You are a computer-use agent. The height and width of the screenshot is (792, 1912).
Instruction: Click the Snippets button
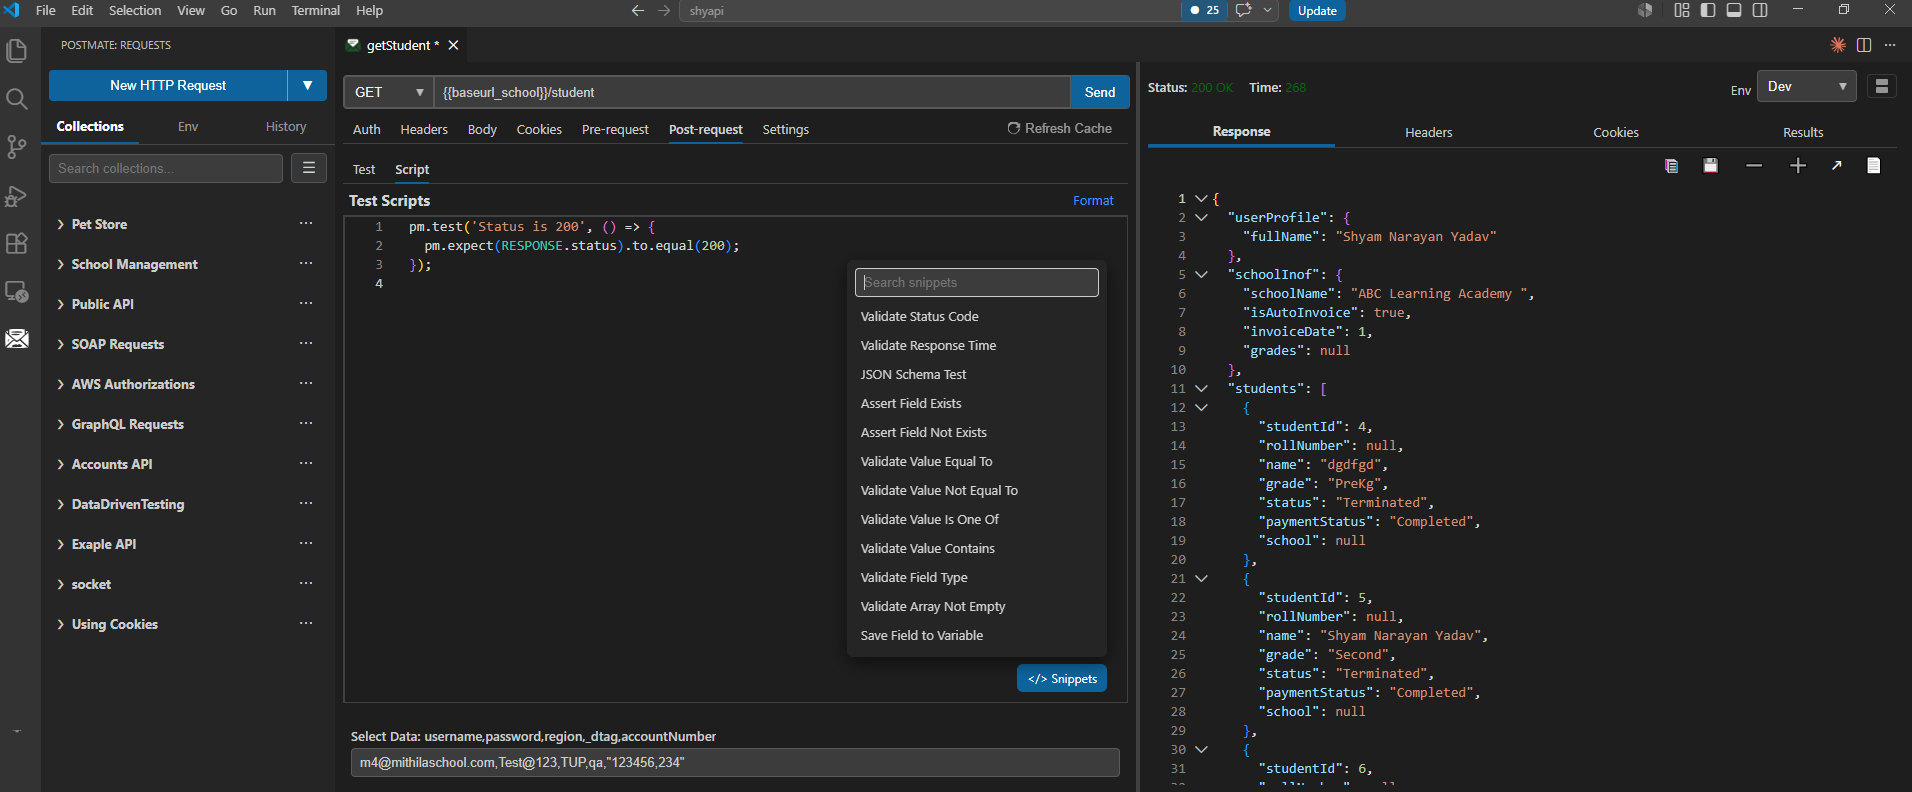tap(1062, 678)
